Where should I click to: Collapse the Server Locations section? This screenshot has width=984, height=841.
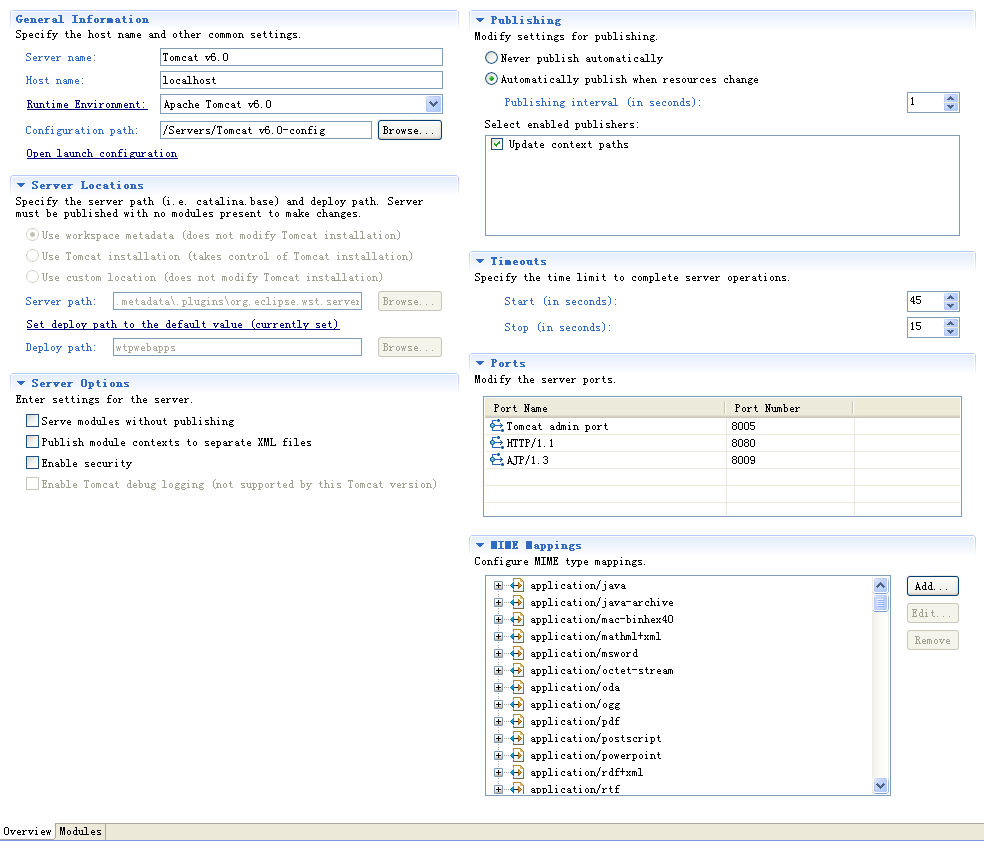pyautogui.click(x=21, y=185)
